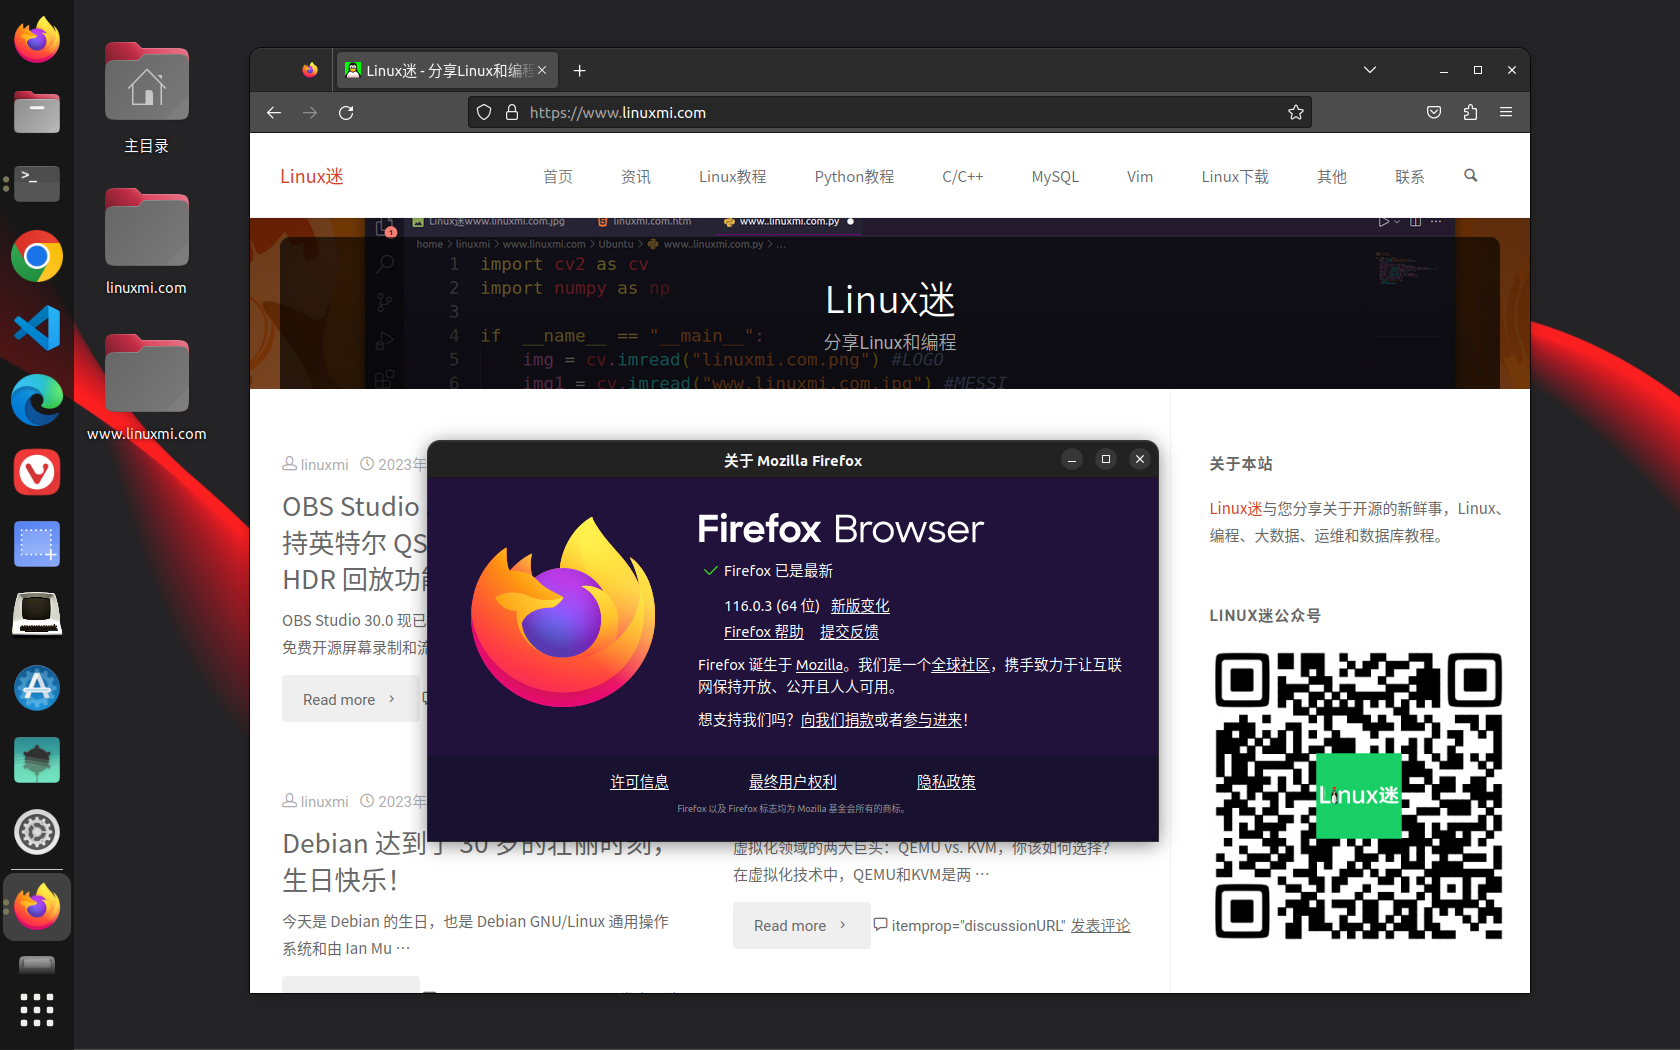Open the 联系 navigation item

[x=1410, y=177]
